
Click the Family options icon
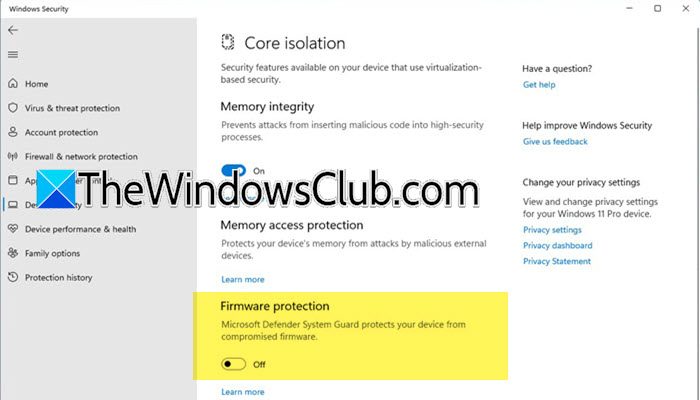click(x=12, y=253)
